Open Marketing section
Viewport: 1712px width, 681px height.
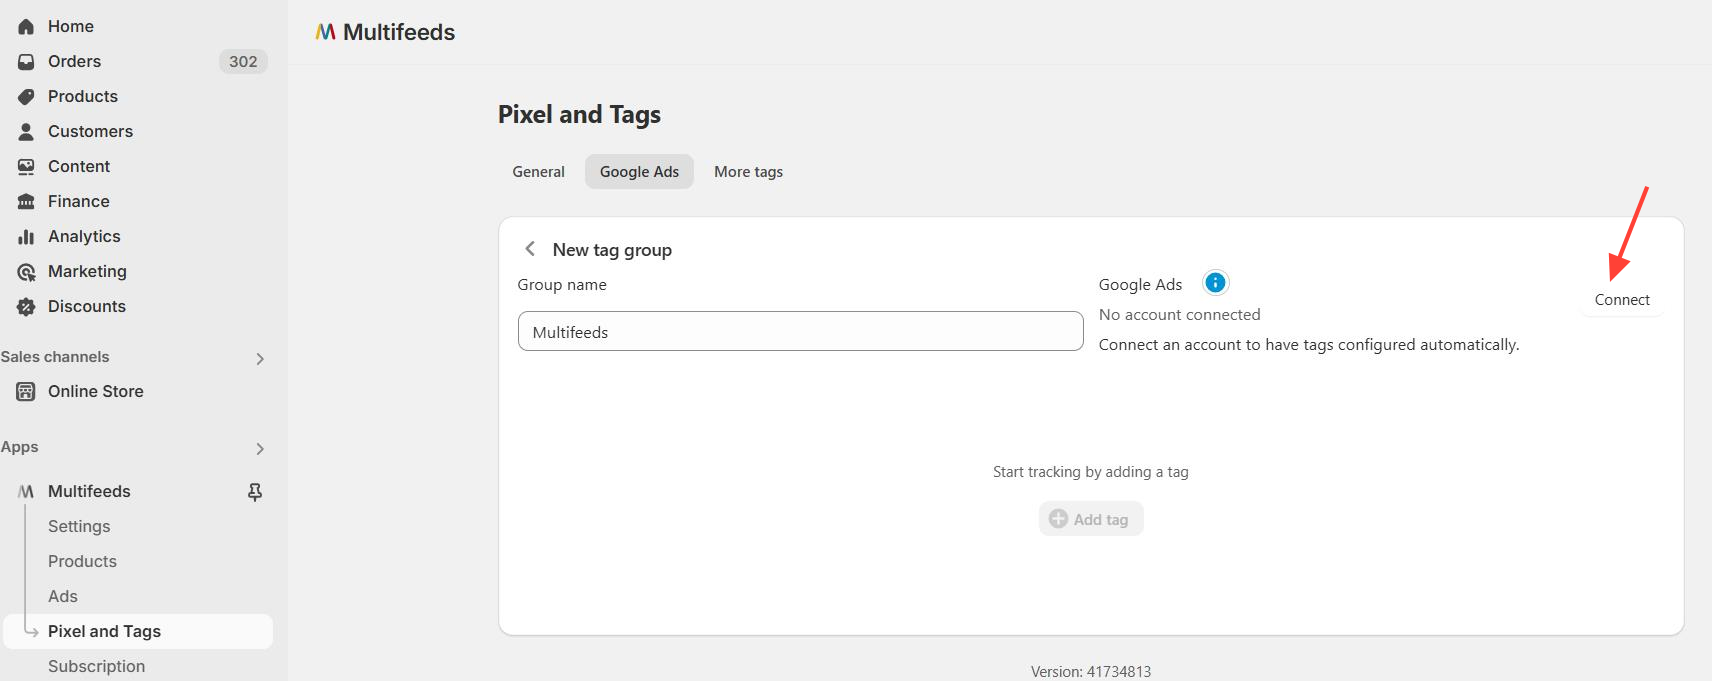(87, 271)
